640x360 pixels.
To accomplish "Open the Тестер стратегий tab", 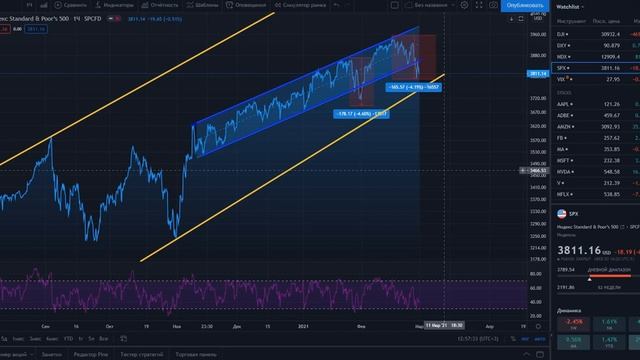I will (x=142, y=354).
